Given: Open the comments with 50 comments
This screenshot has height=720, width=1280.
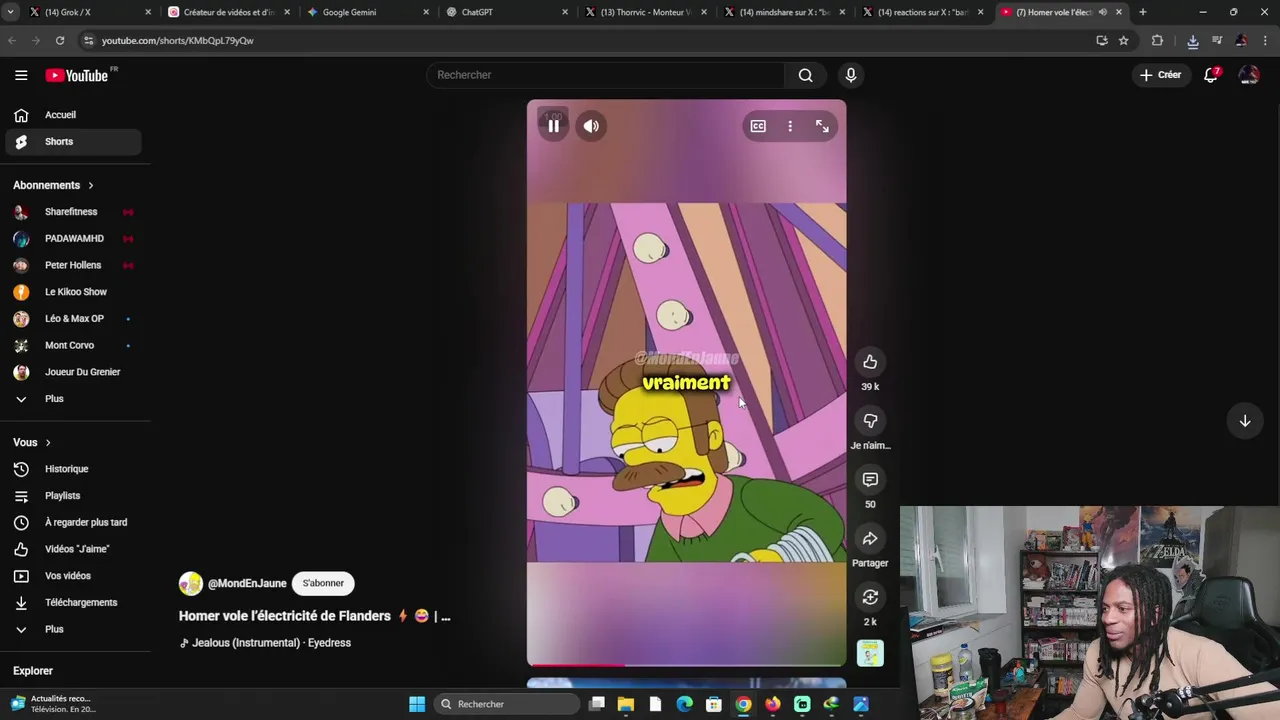Looking at the screenshot, I should click(x=870, y=480).
